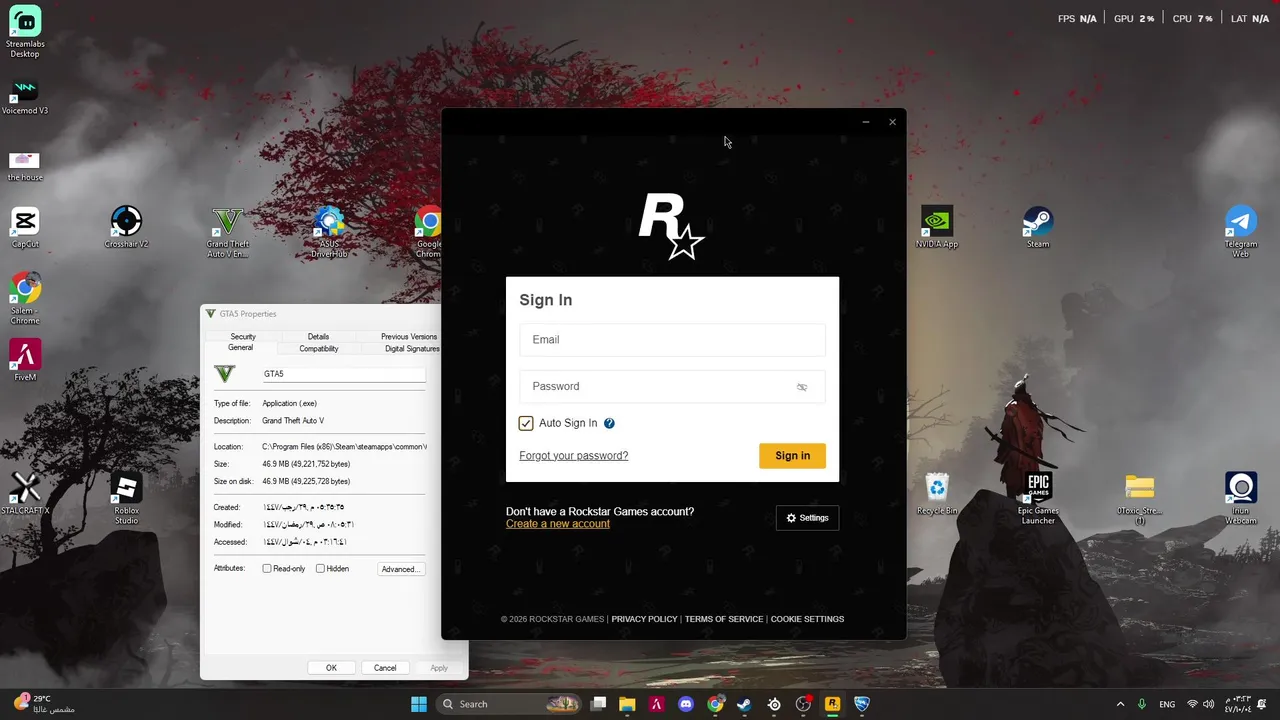The width and height of the screenshot is (1280, 720).
Task: Open Iriun Webcam desktop shortcut
Action: pos(1241,500)
